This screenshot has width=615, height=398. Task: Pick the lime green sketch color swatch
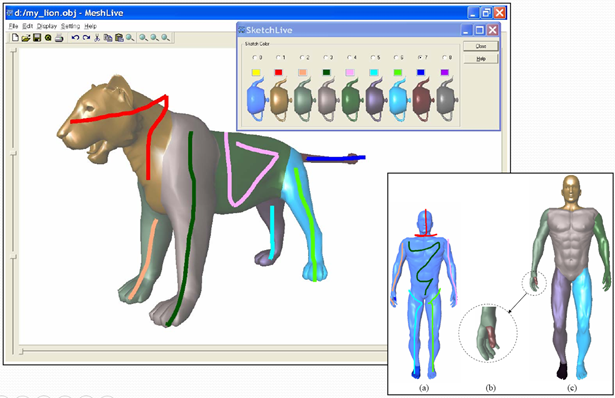[x=397, y=72]
